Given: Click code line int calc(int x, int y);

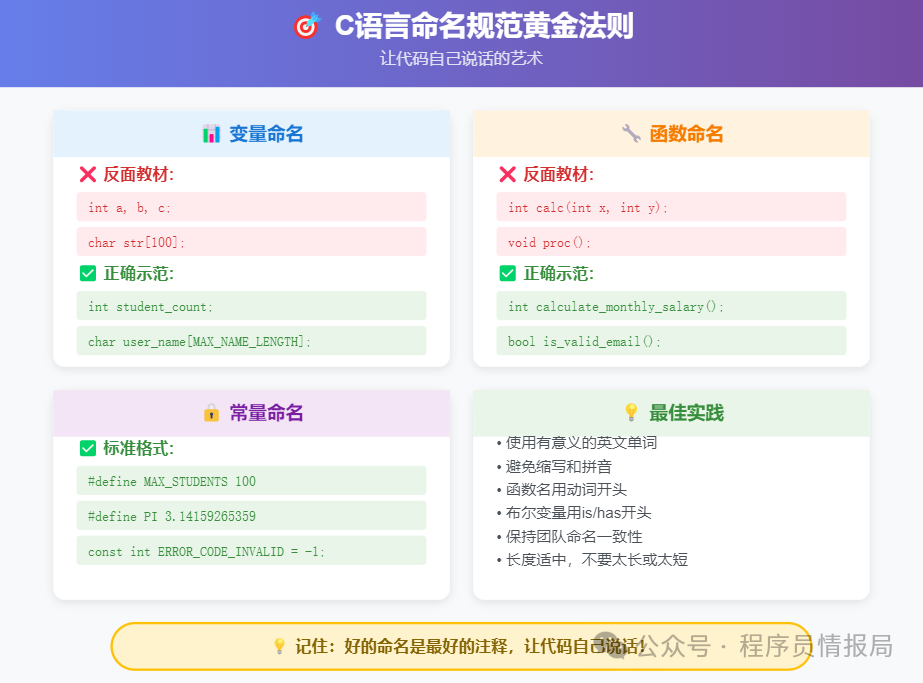Looking at the screenshot, I should click(x=671, y=207).
